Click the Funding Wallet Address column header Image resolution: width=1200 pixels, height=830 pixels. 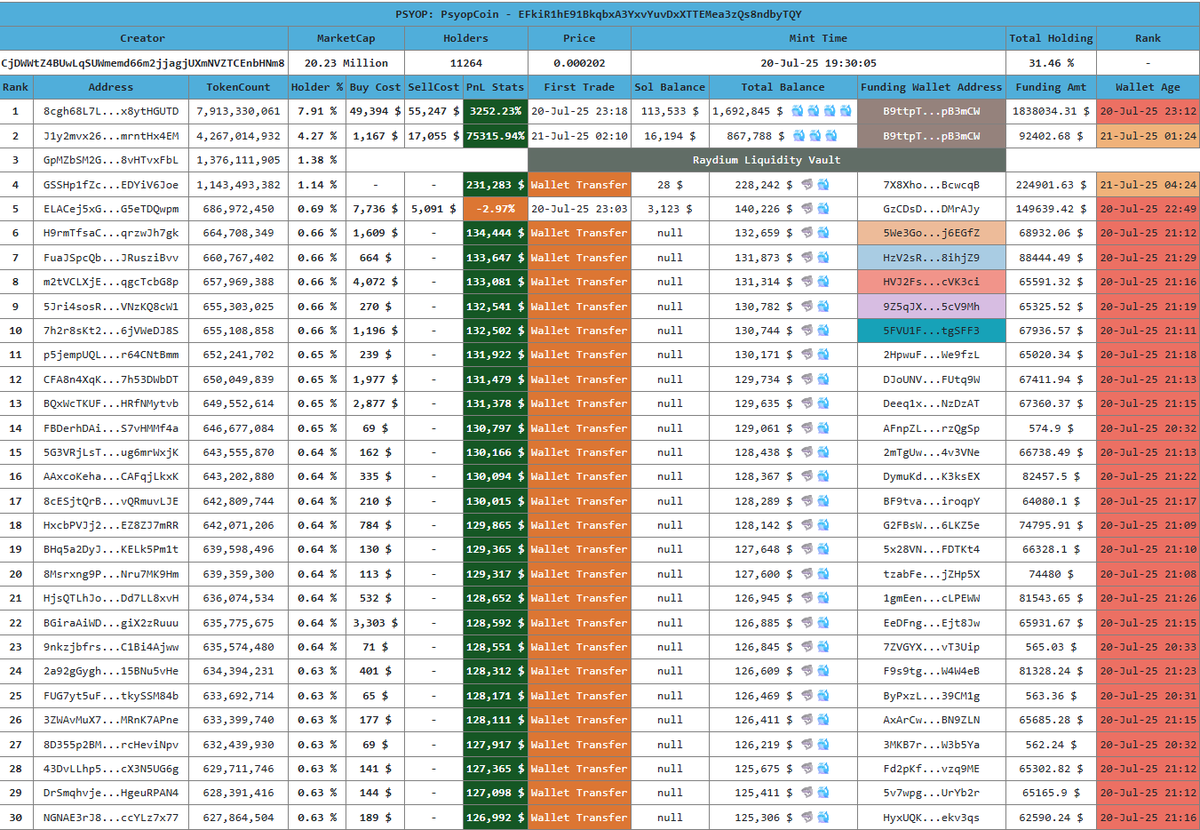931,87
